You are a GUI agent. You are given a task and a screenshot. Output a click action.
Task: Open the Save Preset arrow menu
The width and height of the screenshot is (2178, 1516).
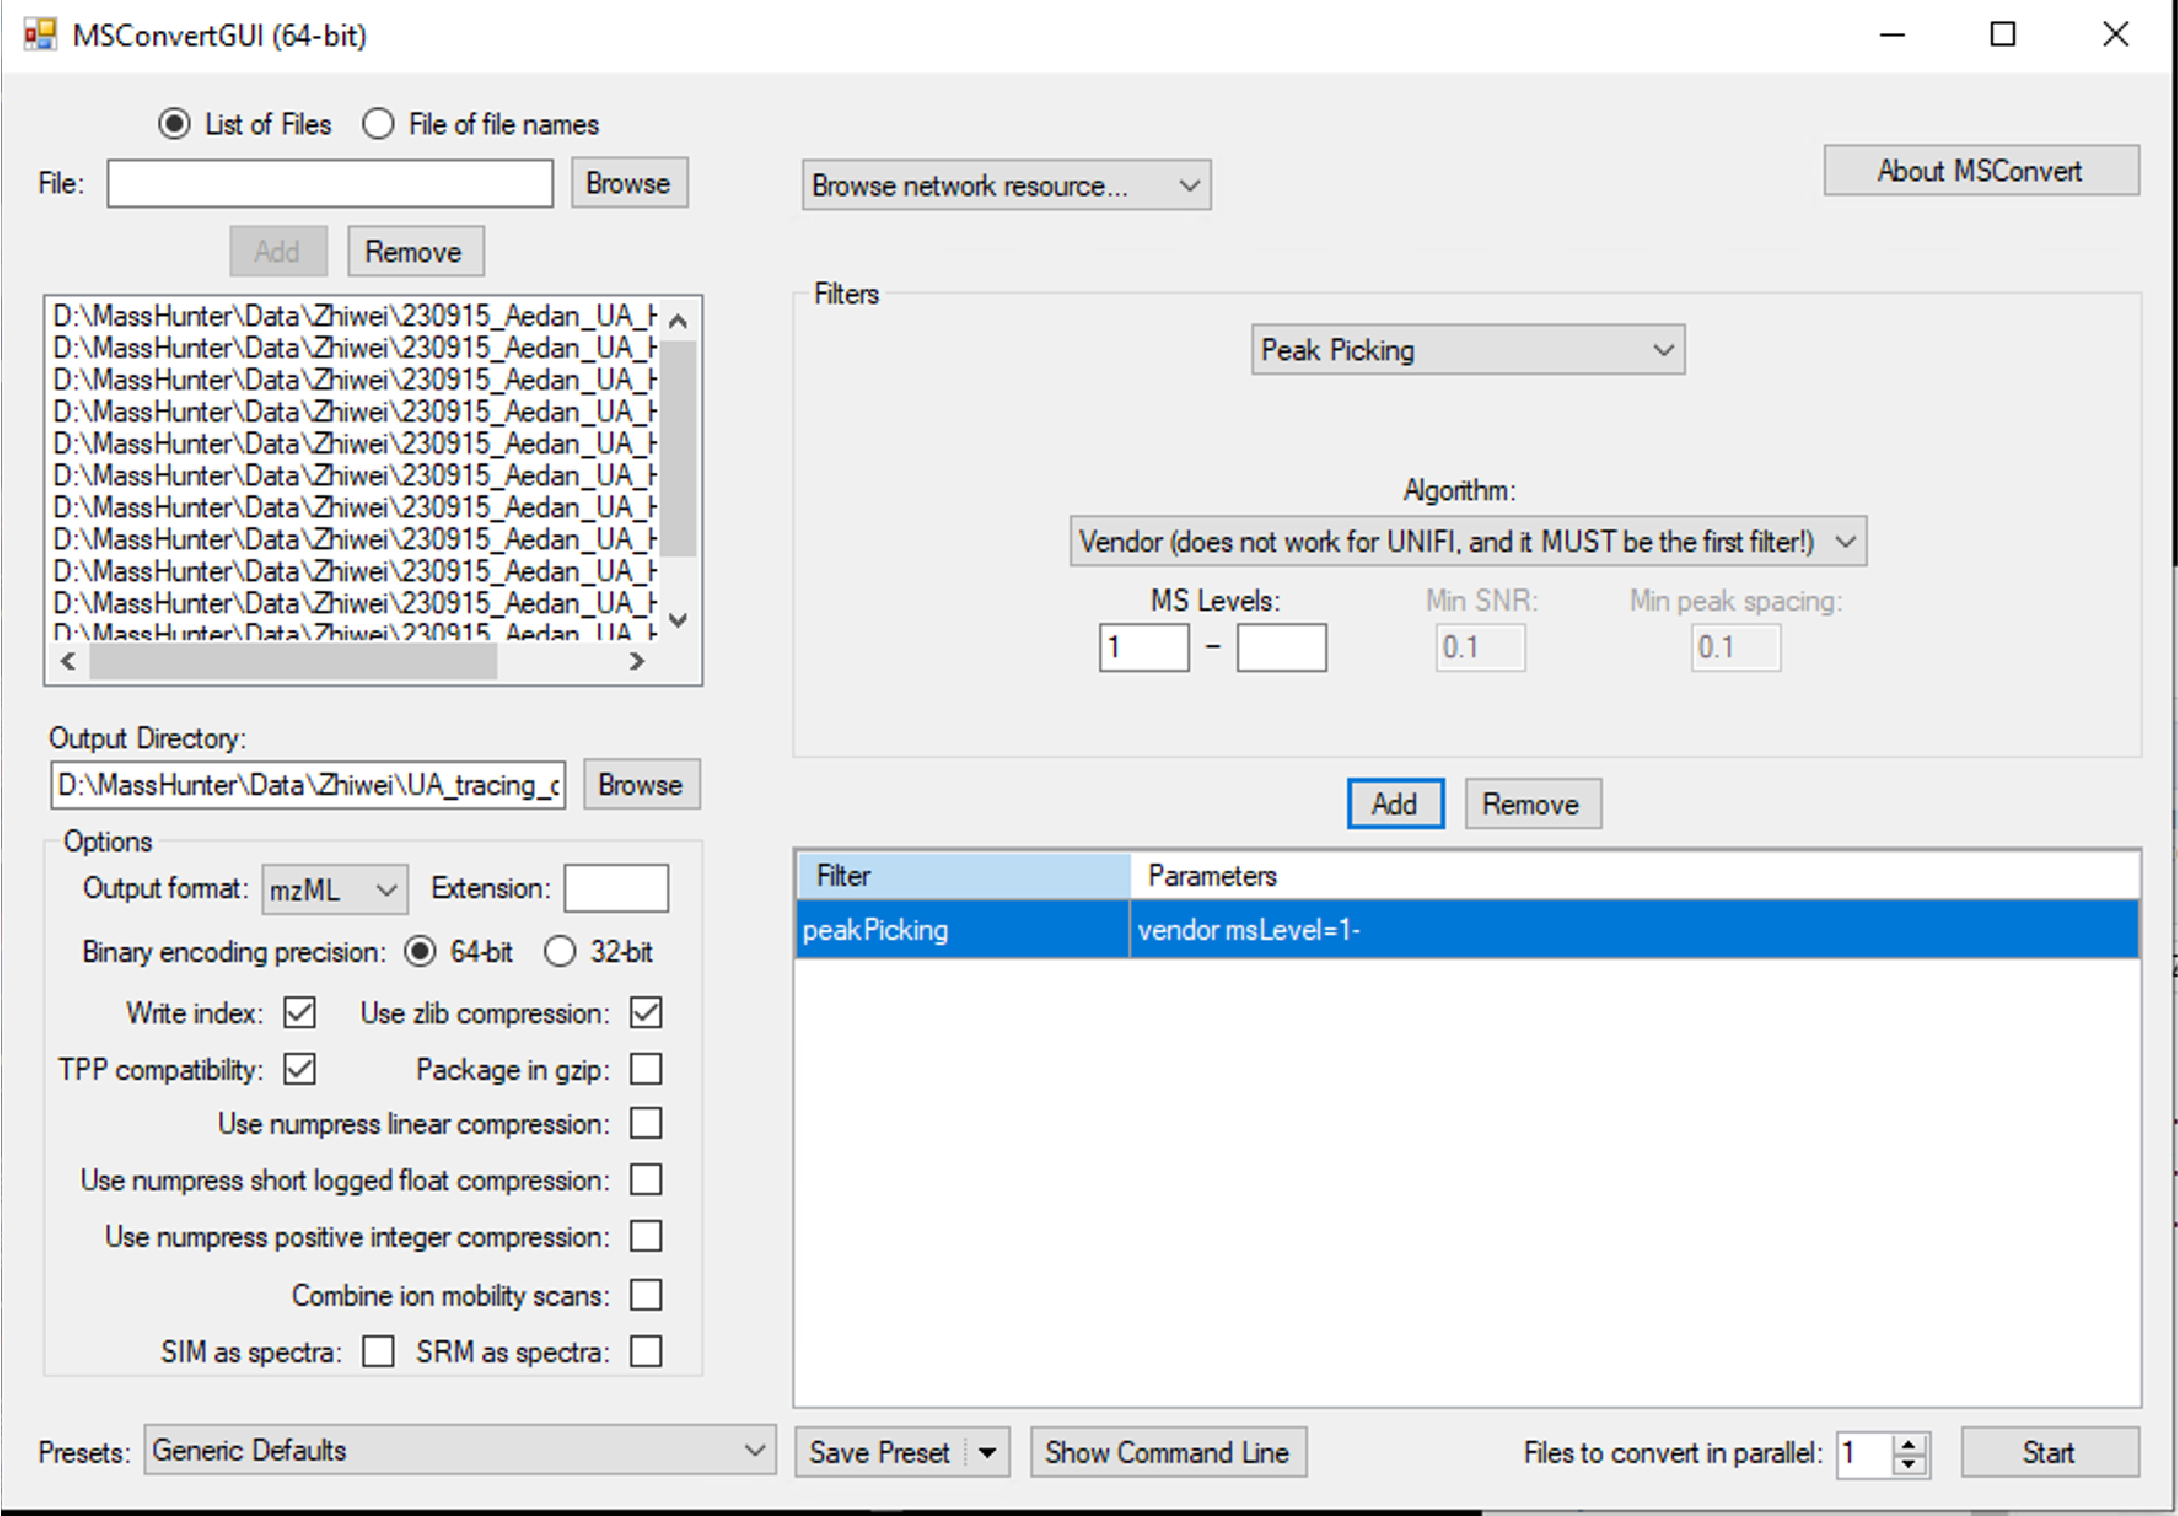coord(988,1452)
